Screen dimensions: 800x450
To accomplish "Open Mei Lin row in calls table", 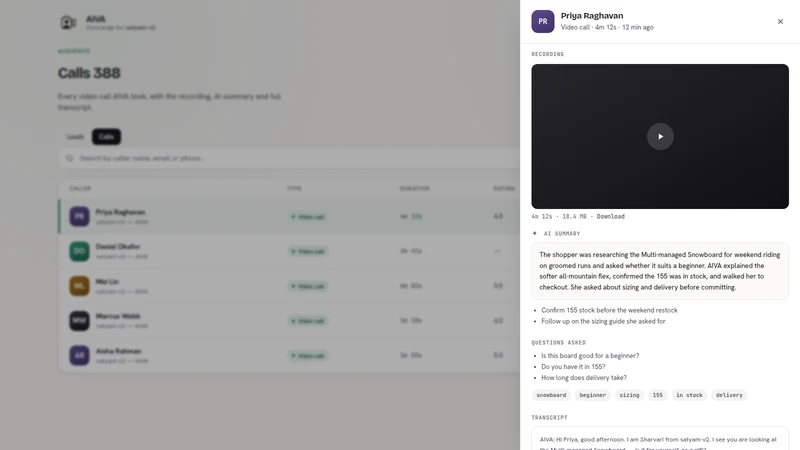I will (289, 286).
